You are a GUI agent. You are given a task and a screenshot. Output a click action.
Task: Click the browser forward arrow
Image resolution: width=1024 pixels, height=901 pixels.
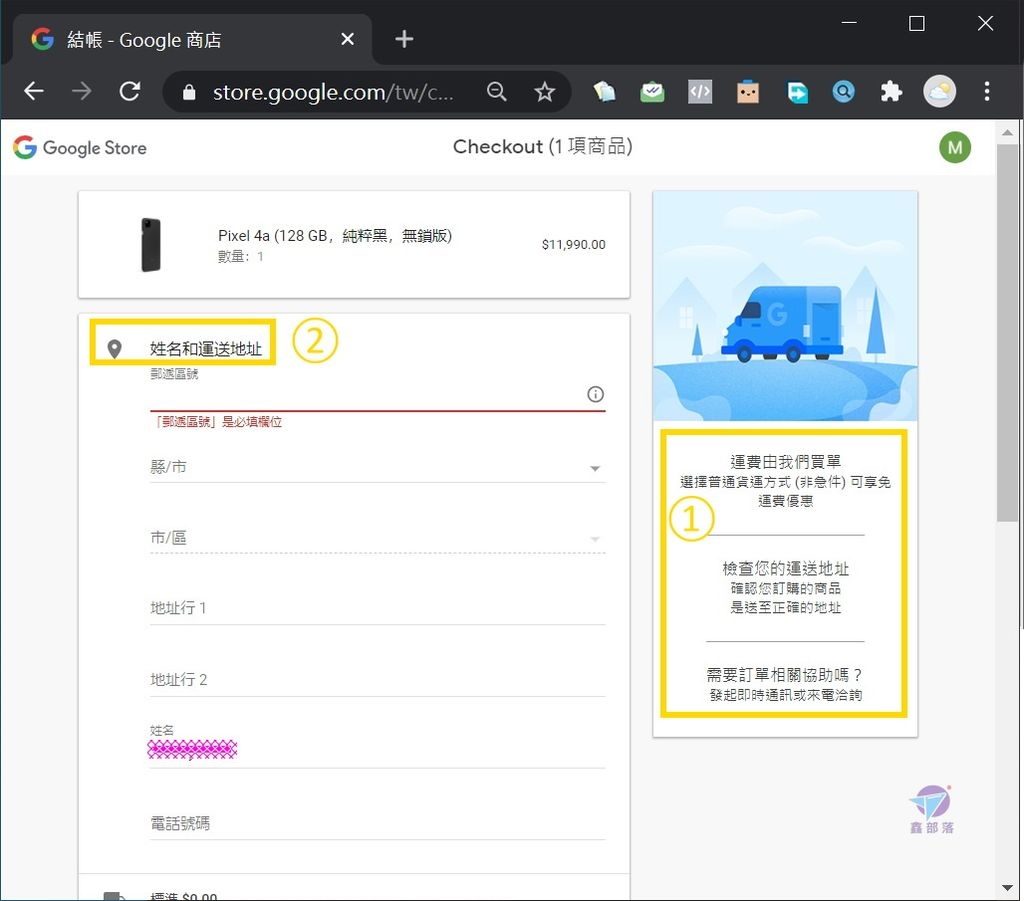(82, 91)
